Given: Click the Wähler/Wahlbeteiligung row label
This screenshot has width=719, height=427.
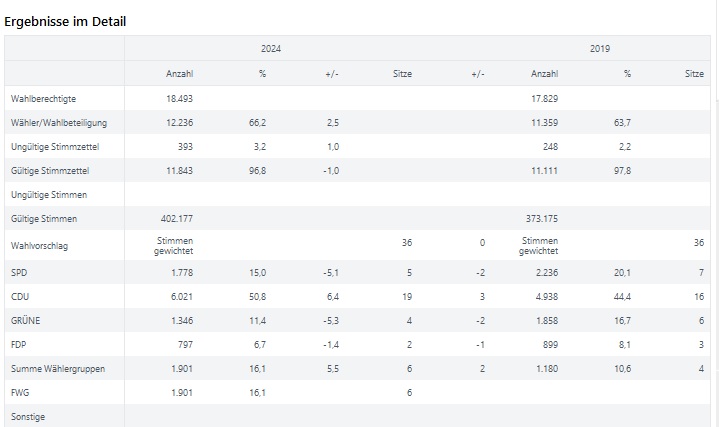Looking at the screenshot, I should (x=59, y=123).
